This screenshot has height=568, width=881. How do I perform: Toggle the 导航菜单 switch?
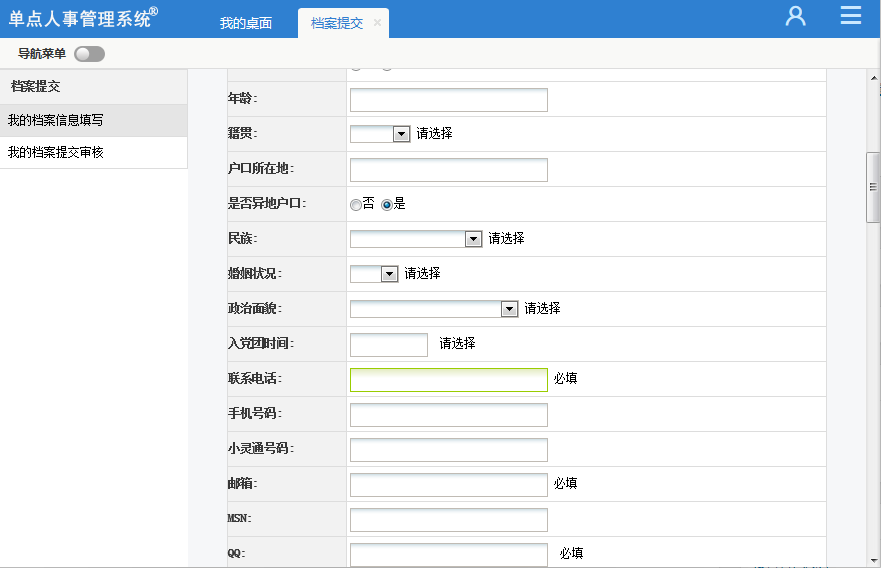[x=89, y=54]
